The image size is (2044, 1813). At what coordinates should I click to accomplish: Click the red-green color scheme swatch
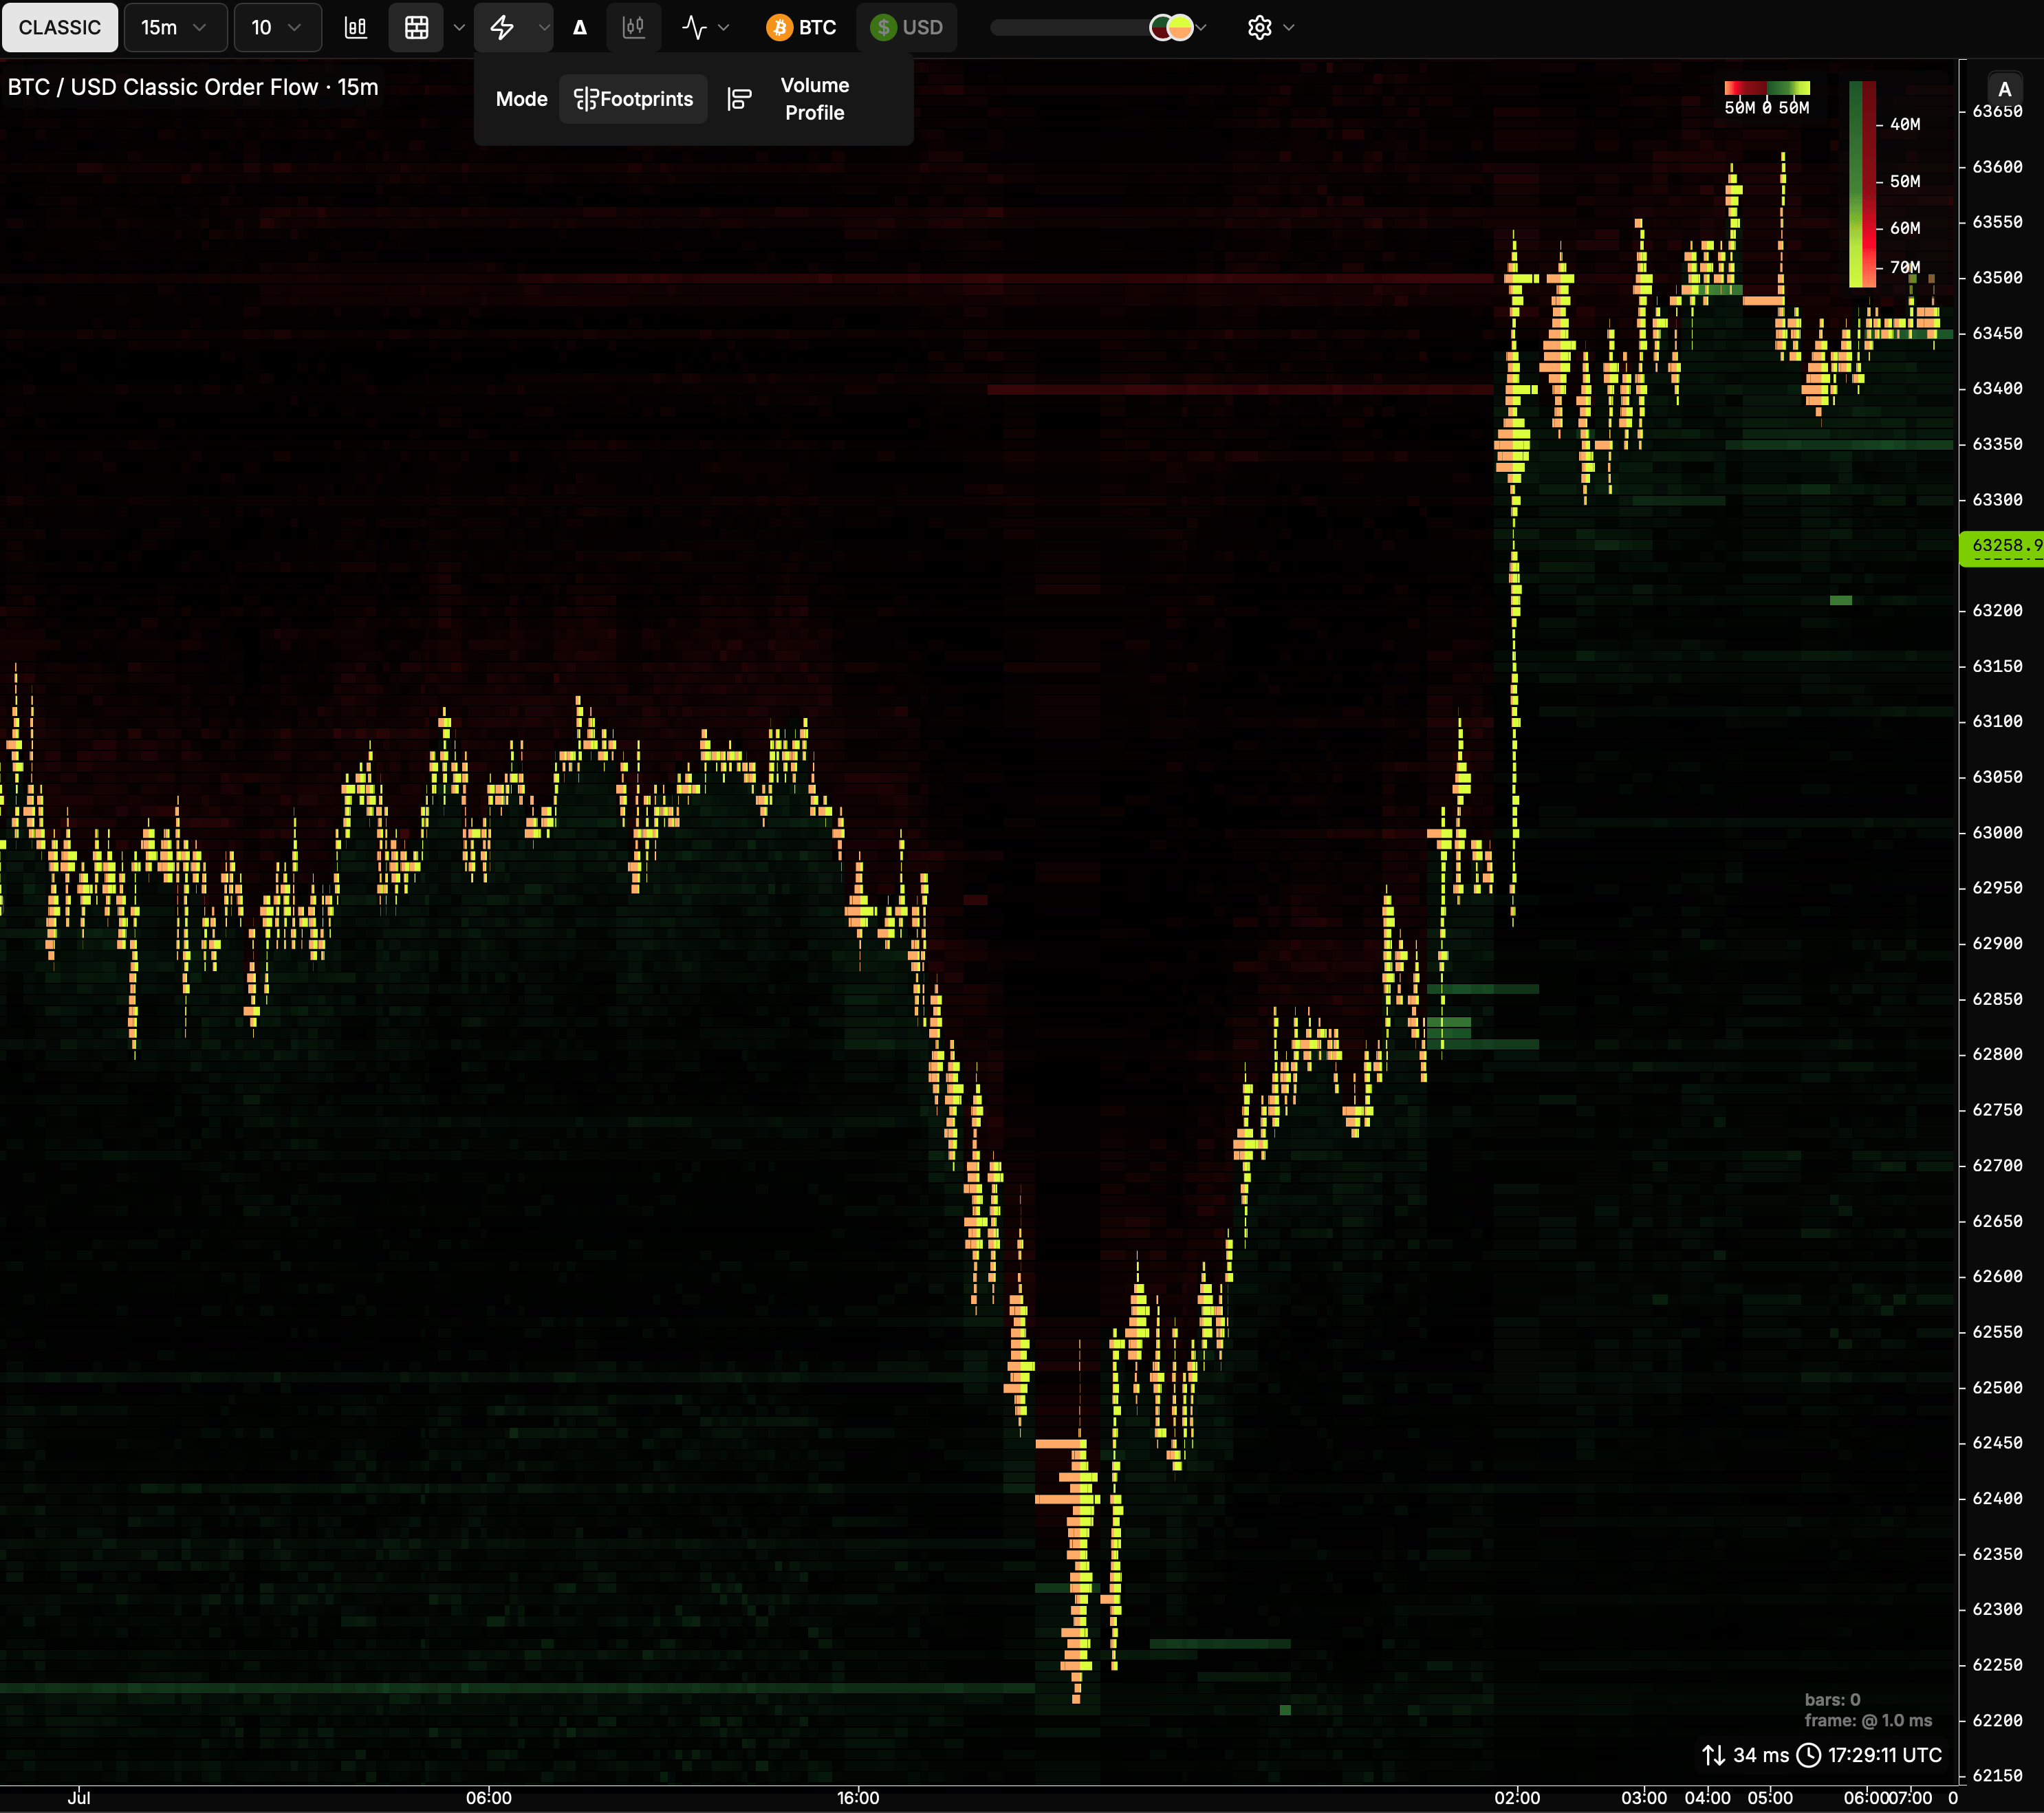tap(1171, 27)
